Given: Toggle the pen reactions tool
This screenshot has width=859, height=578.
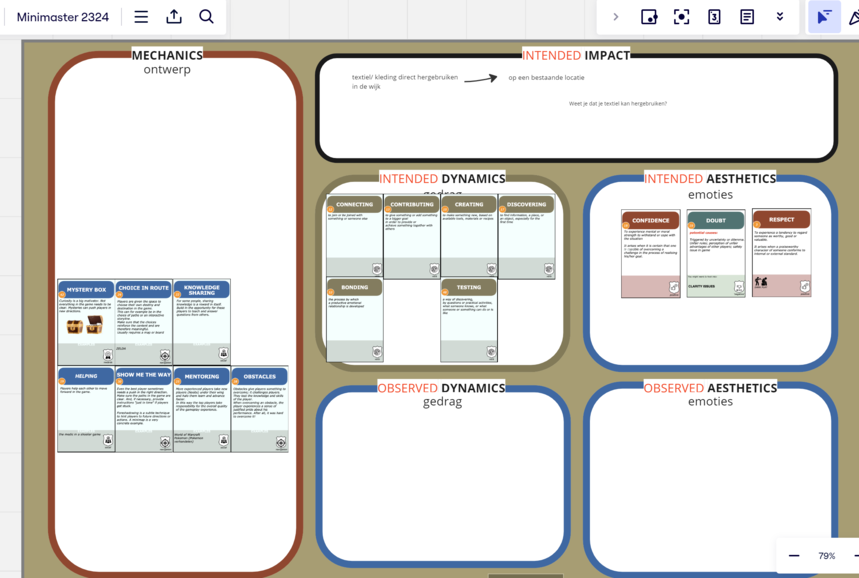Looking at the screenshot, I should pyautogui.click(x=853, y=17).
